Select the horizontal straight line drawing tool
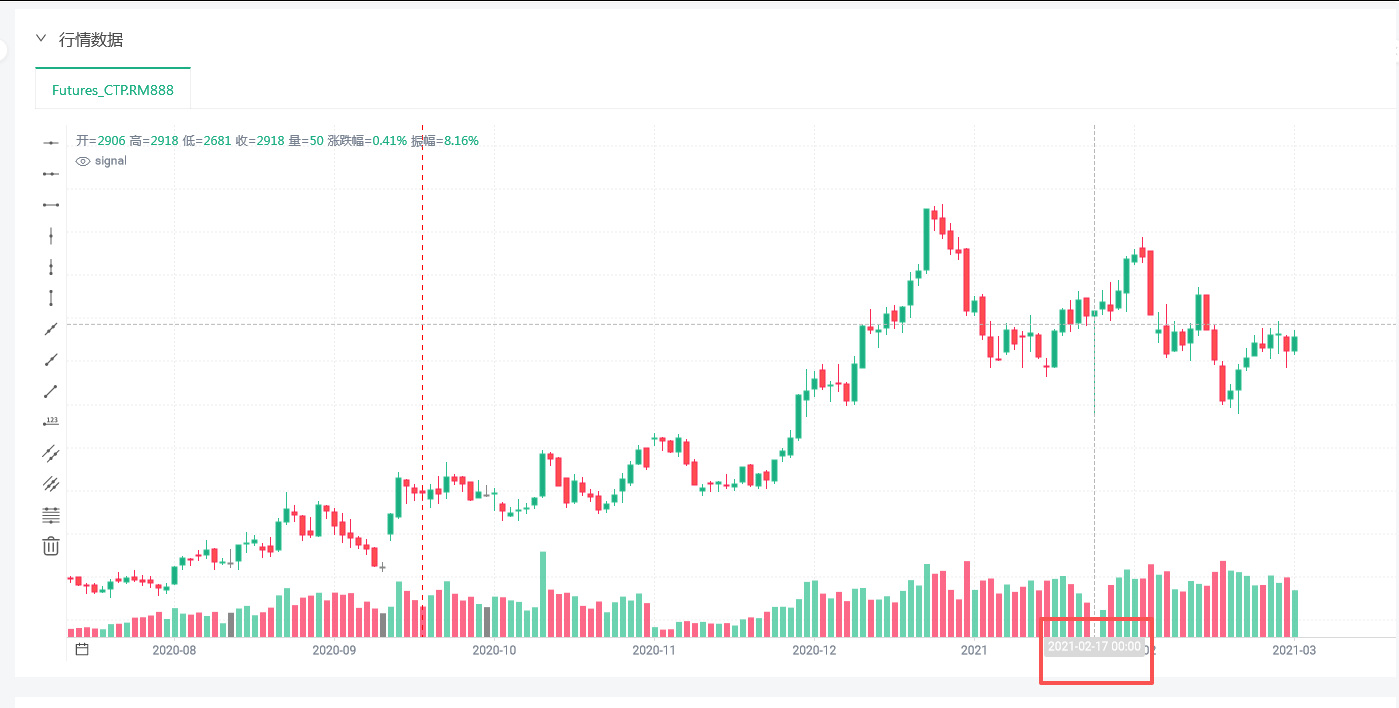Screen dimensions: 1399x708 (x=51, y=143)
